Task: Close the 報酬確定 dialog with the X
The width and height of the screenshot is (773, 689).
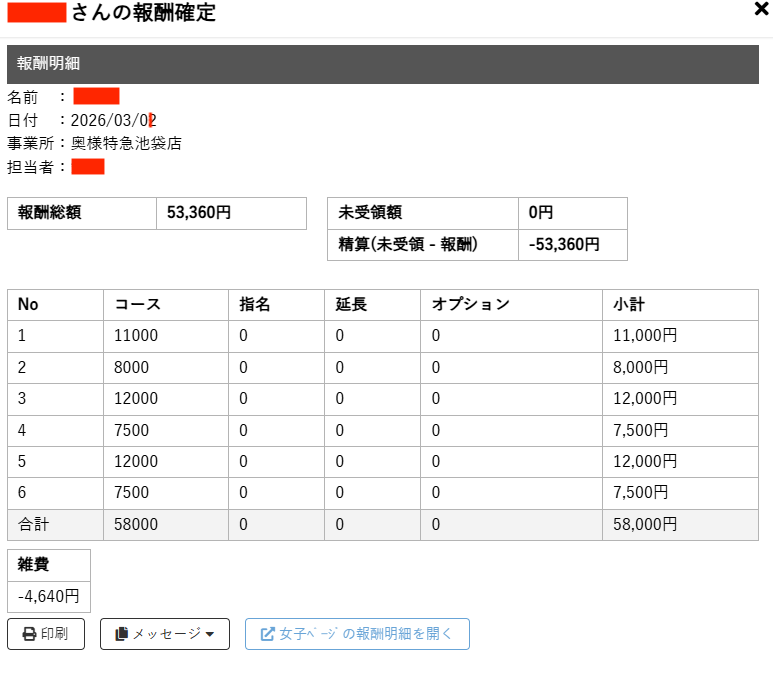Action: [x=761, y=10]
